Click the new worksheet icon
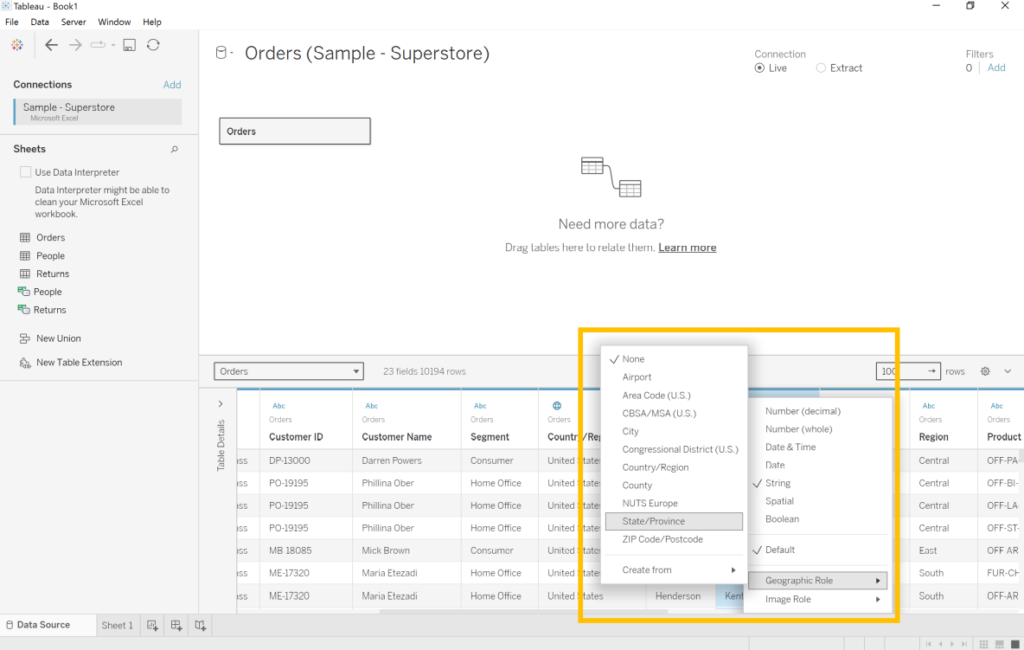This screenshot has width=1024, height=650. coord(153,625)
